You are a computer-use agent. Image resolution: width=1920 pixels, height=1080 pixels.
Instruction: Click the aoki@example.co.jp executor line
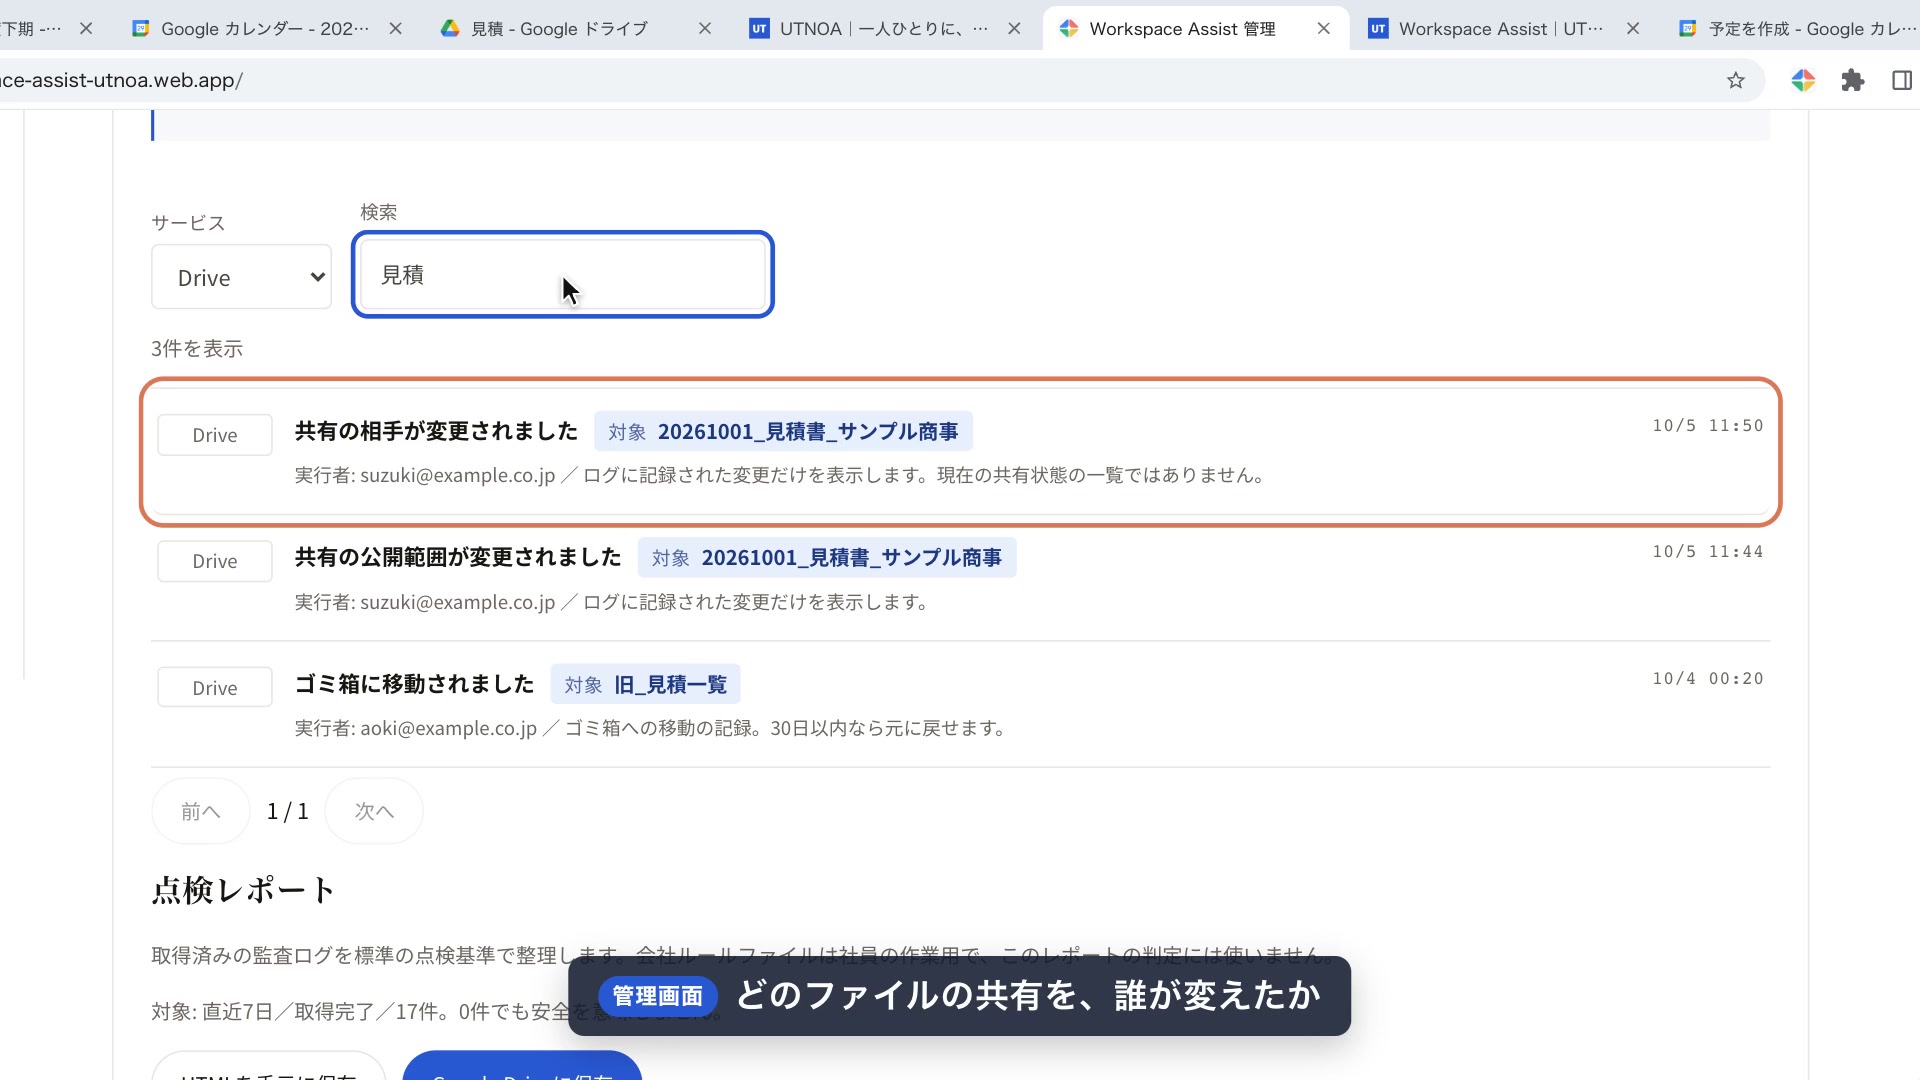[651, 728]
